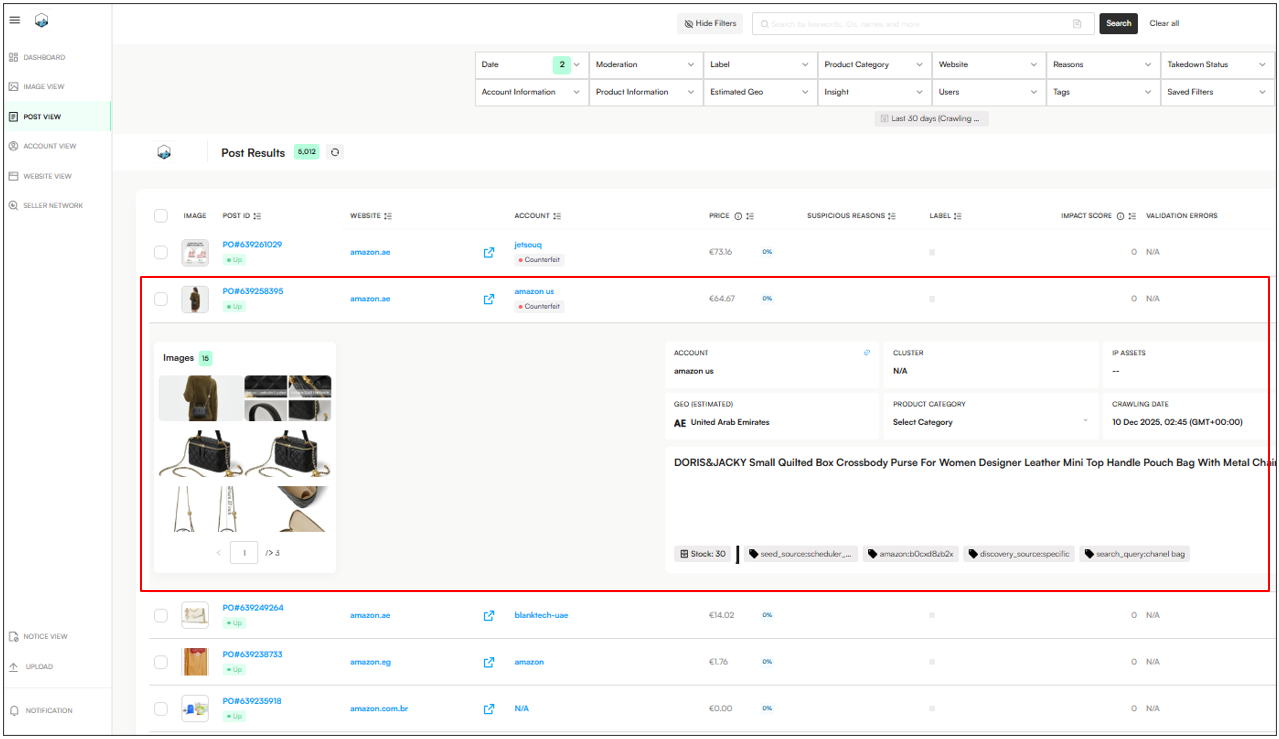This screenshot has width=1279, height=739.
Task: Sort by Suspicious Reasons column icon
Action: pos(892,216)
